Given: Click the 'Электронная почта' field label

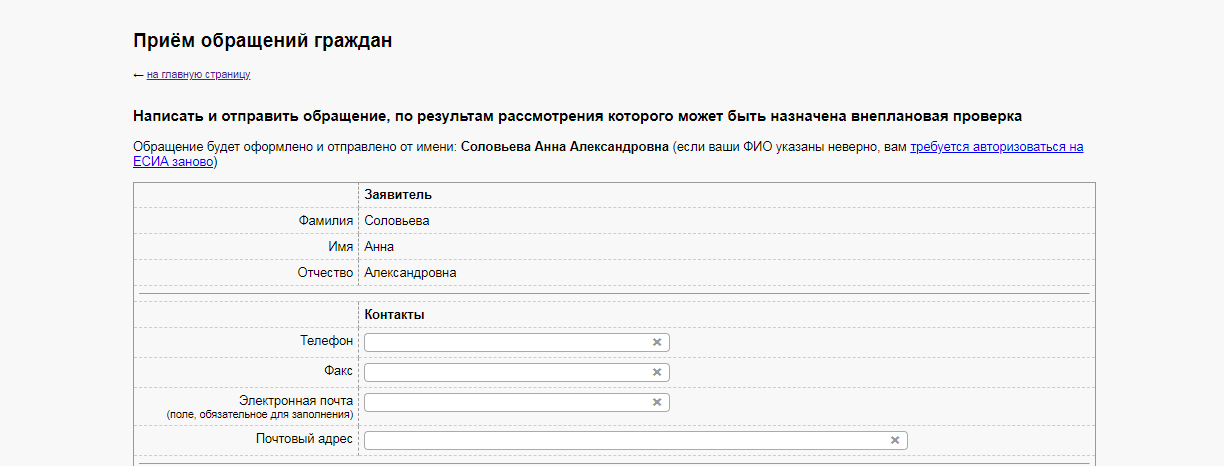Looking at the screenshot, I should 296,400.
